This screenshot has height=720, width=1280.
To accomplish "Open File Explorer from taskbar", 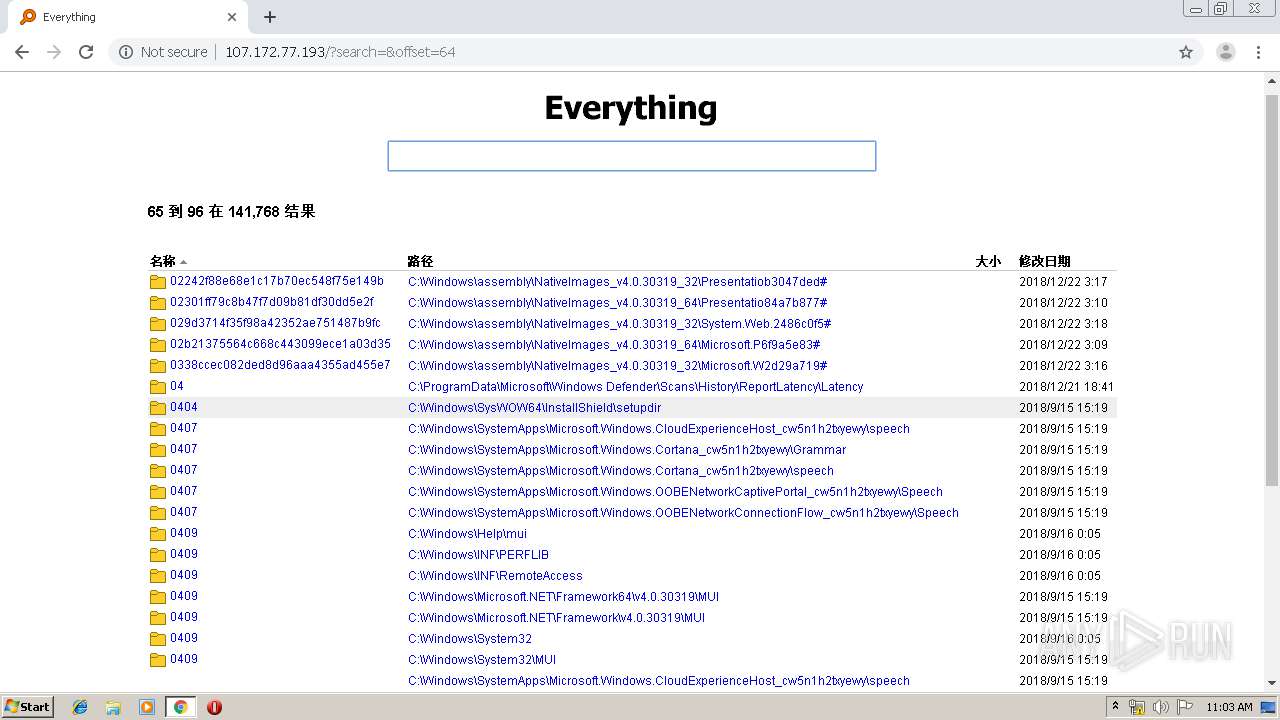I will click(113, 707).
